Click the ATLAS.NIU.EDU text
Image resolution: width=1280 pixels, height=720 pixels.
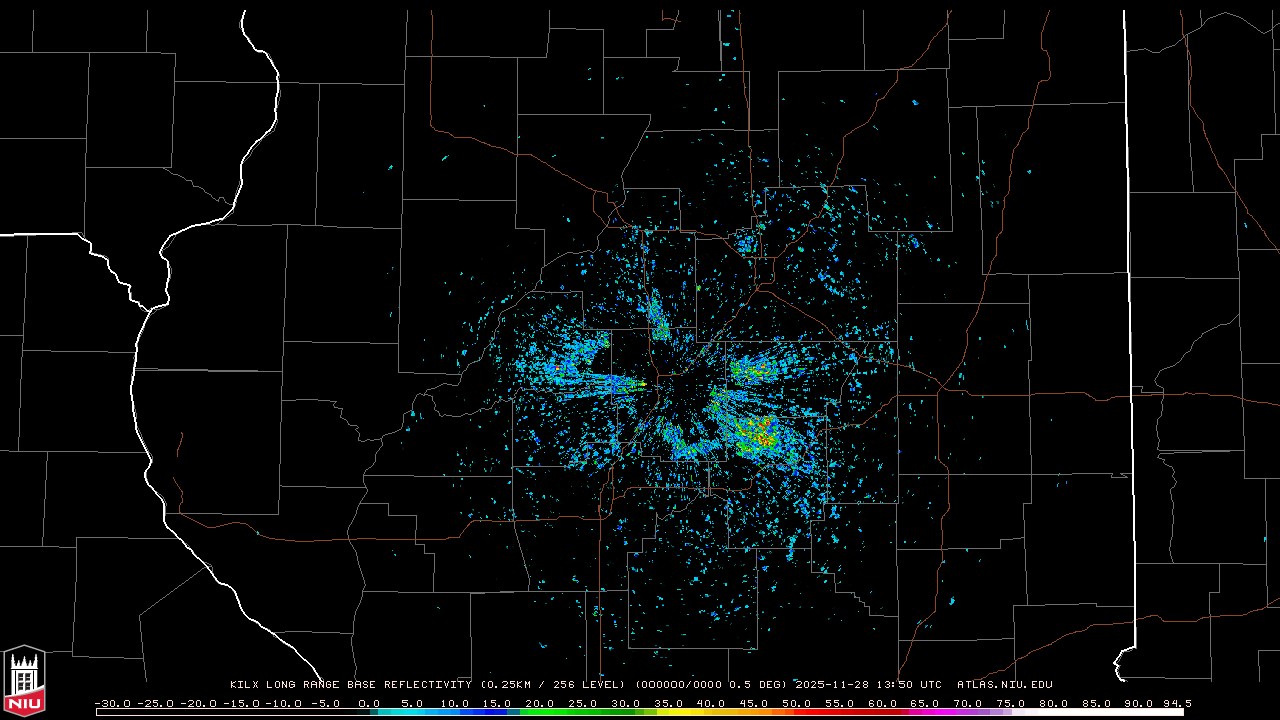(1005, 685)
